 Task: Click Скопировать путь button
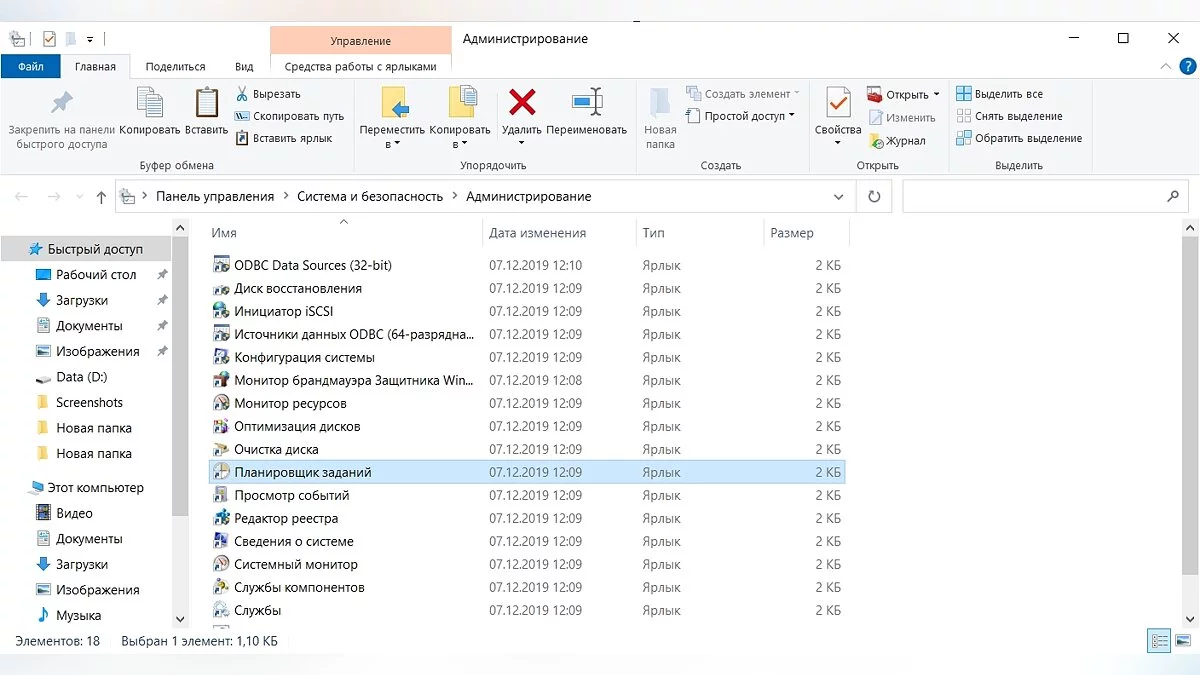(289, 116)
